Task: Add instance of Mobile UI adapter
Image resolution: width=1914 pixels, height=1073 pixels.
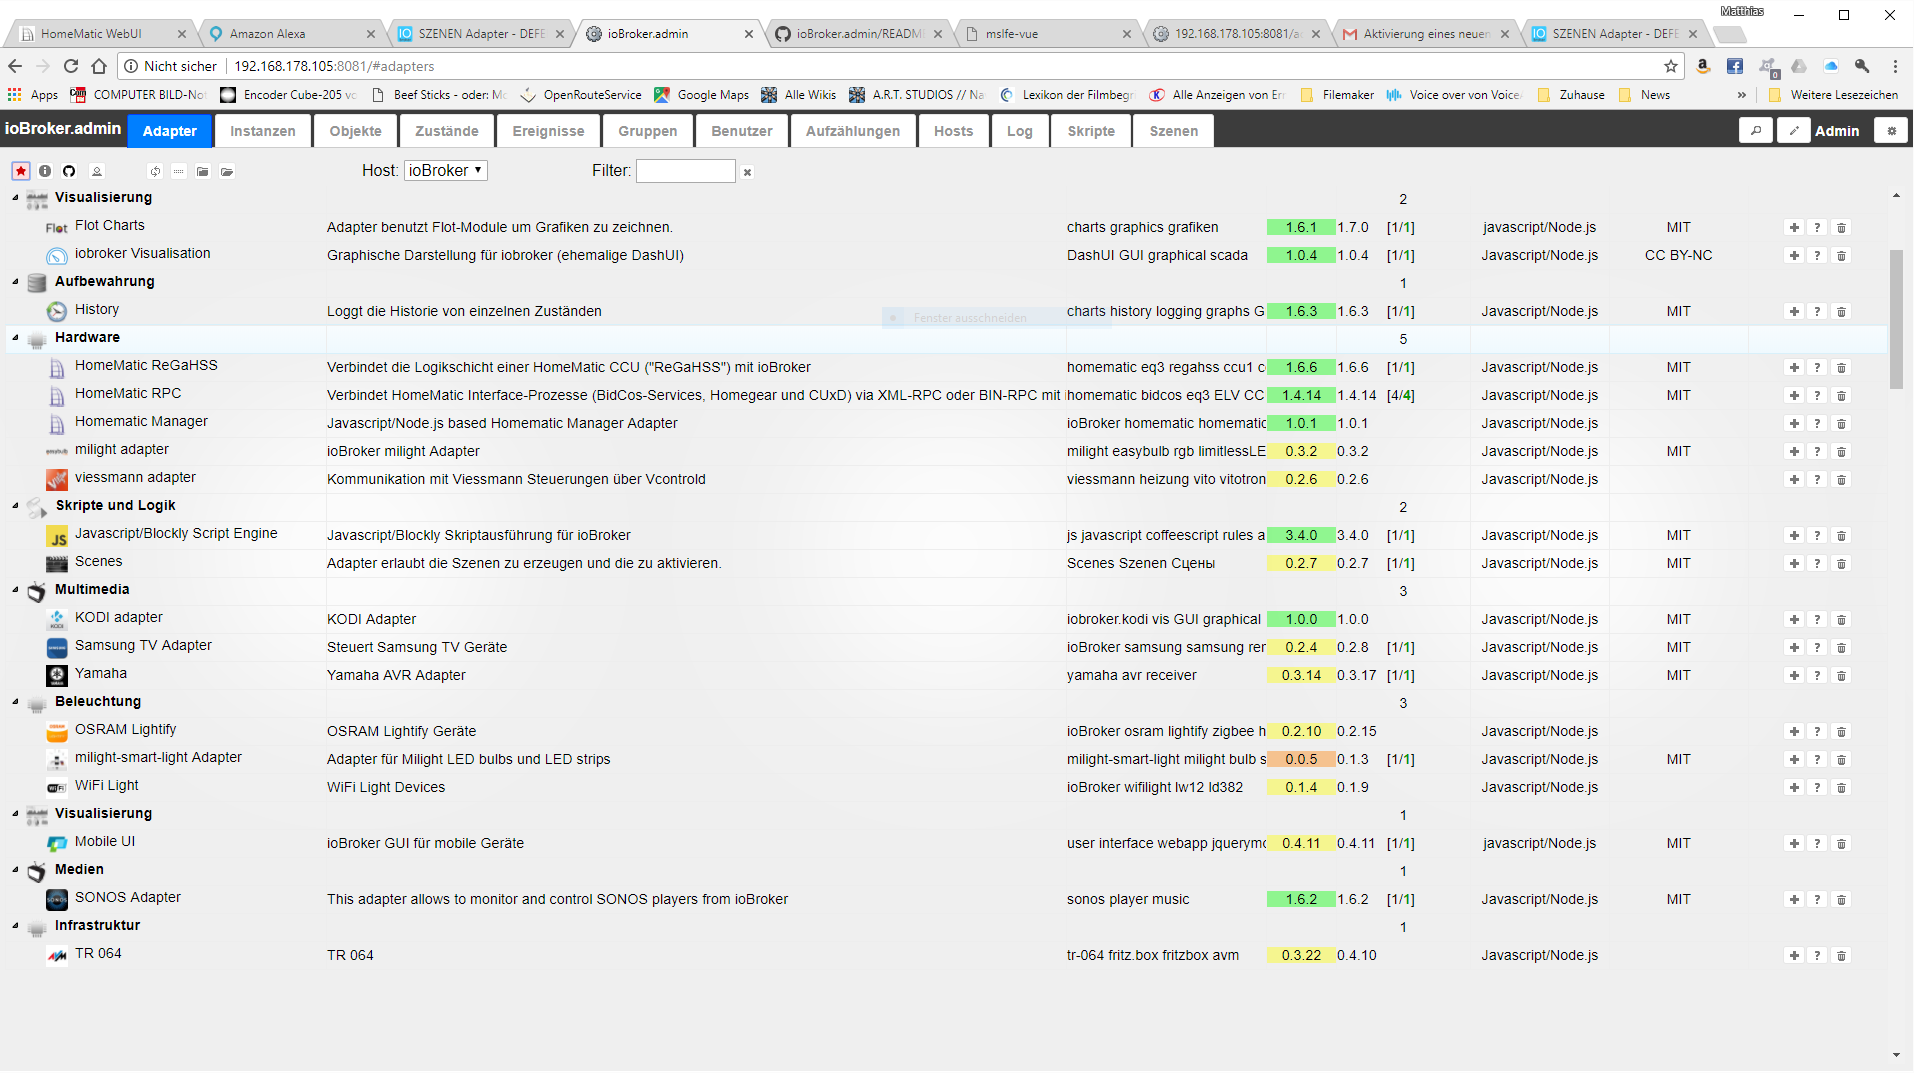Action: pyautogui.click(x=1794, y=844)
